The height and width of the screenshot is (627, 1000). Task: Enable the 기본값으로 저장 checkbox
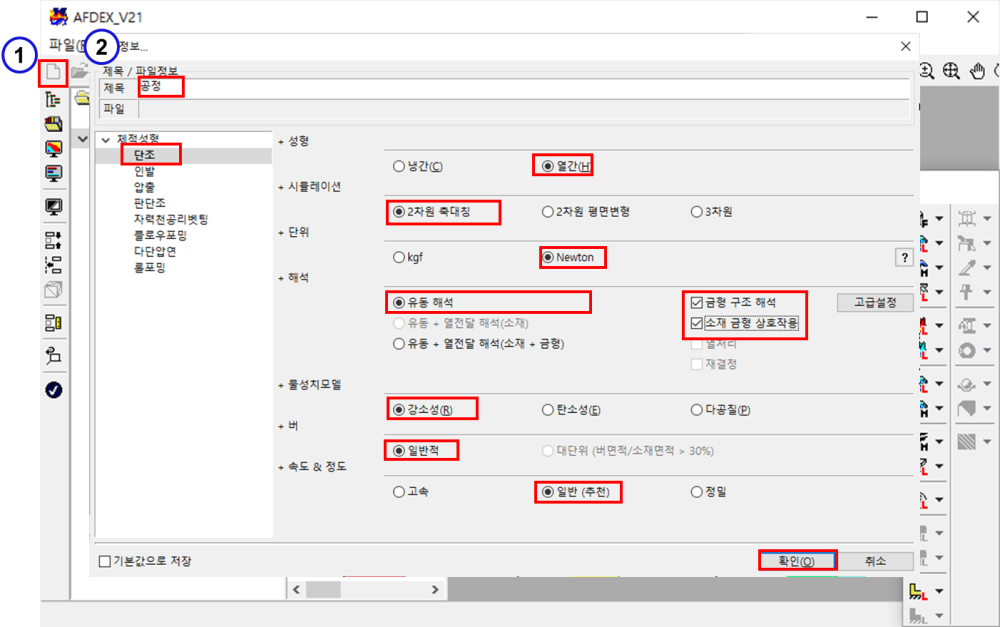point(105,561)
